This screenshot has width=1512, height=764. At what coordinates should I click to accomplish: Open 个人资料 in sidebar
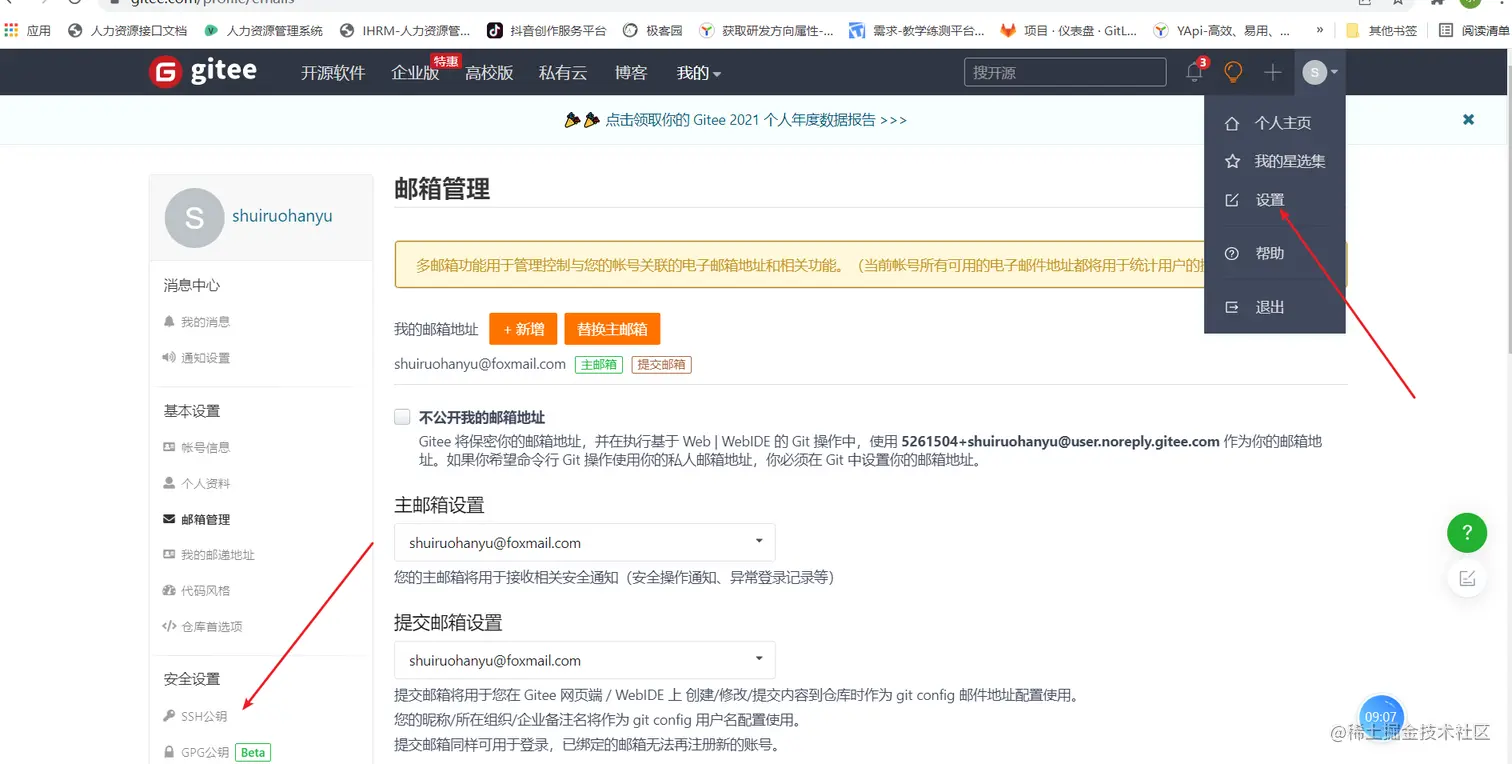pos(197,483)
